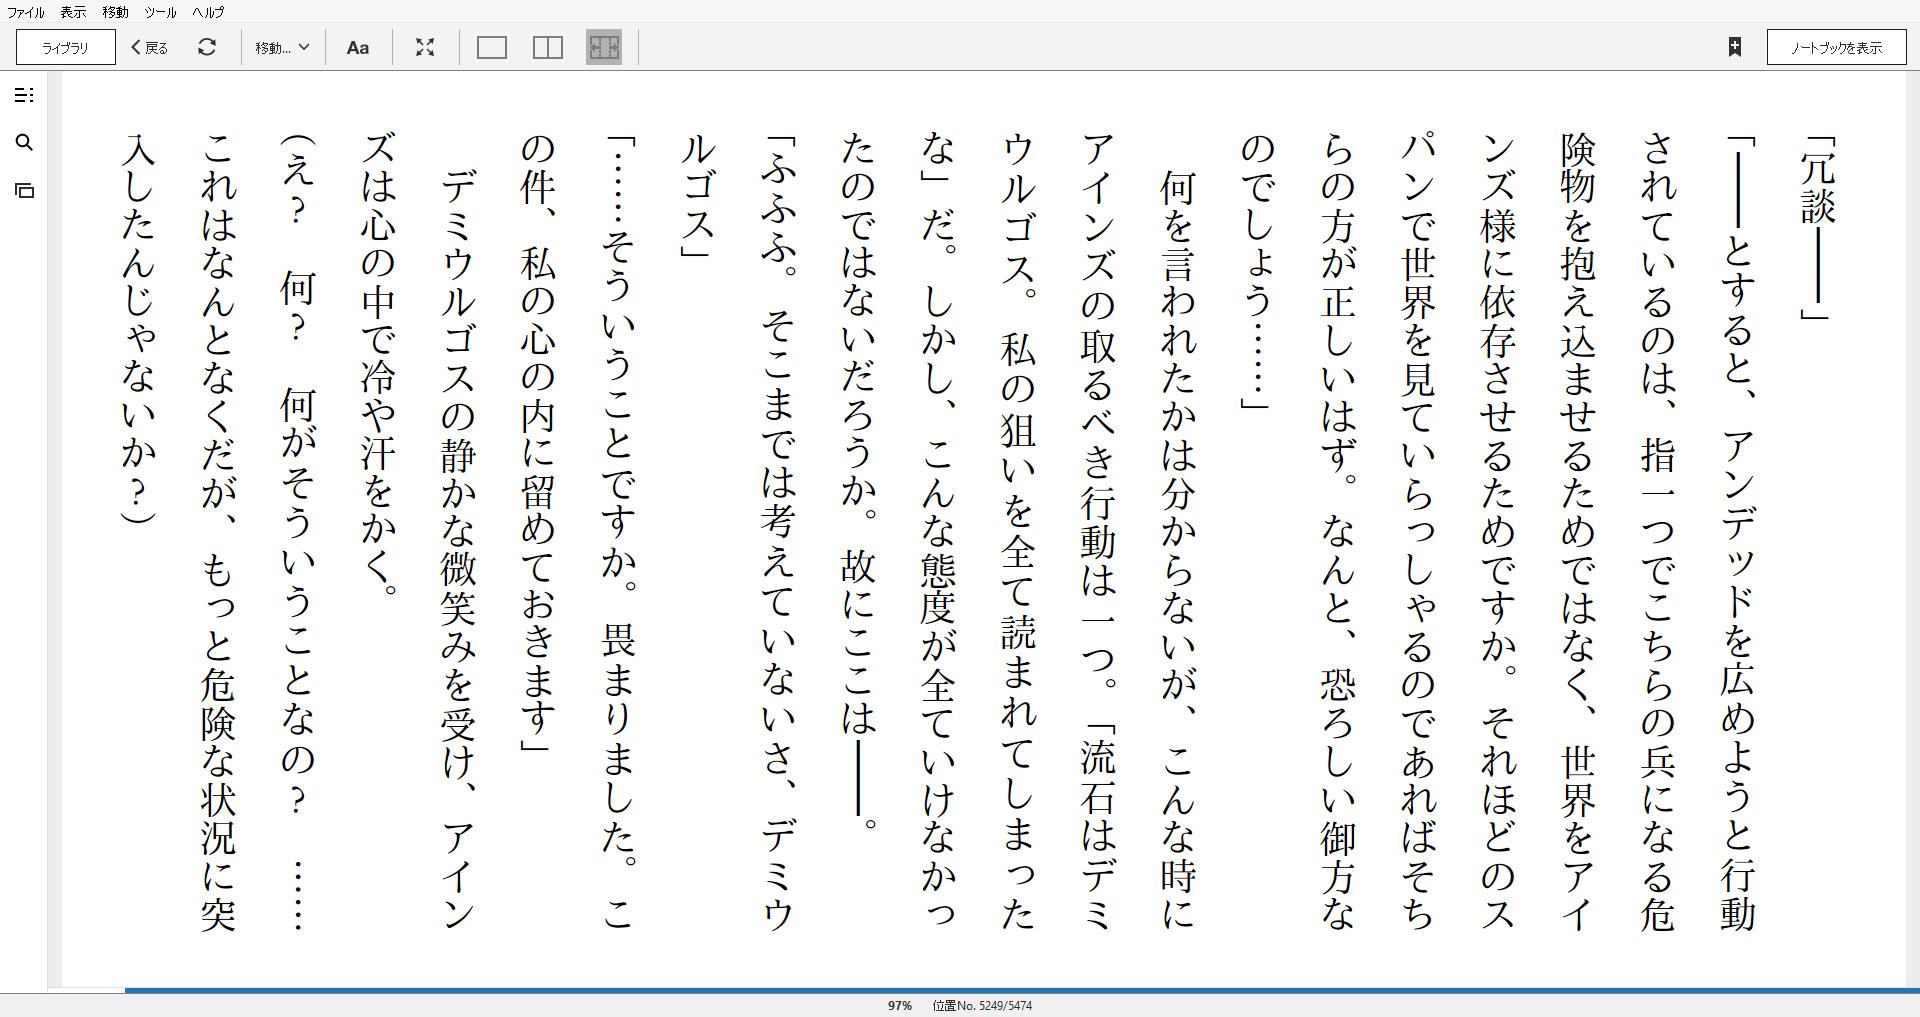Click 位置No. 5249/5474 location text
This screenshot has width=1920, height=1017.
tap(982, 1006)
